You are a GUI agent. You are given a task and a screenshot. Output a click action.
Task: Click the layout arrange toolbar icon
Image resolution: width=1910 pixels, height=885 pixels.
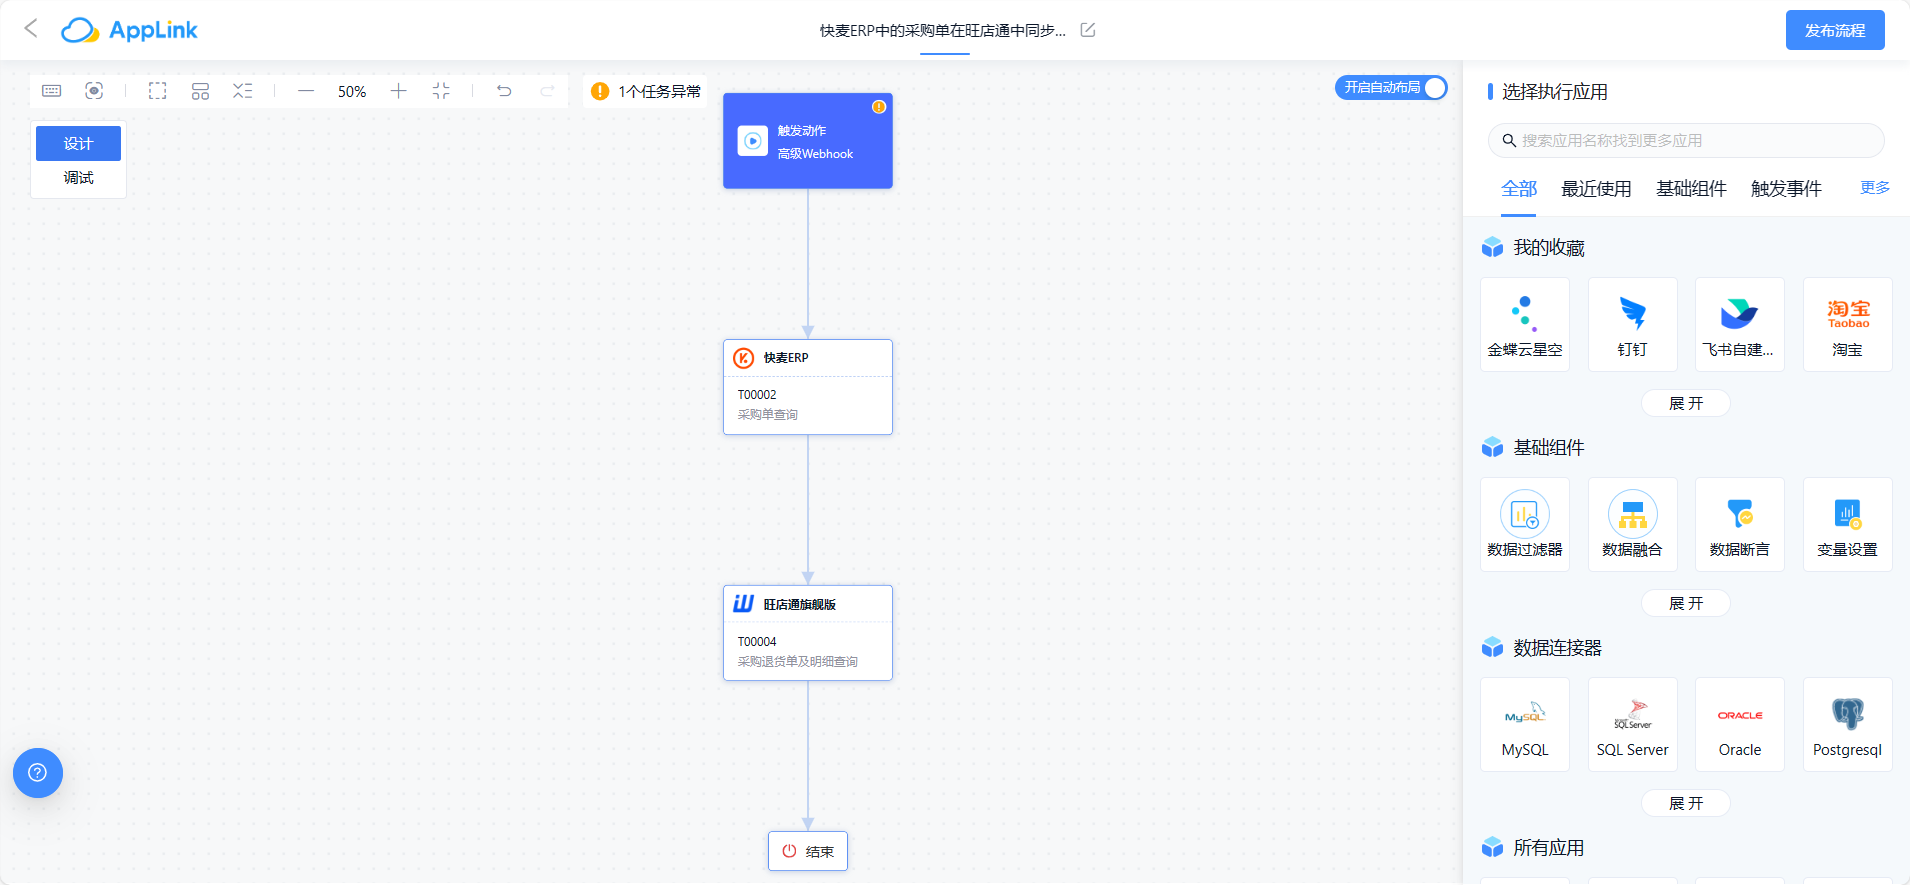pos(200,91)
